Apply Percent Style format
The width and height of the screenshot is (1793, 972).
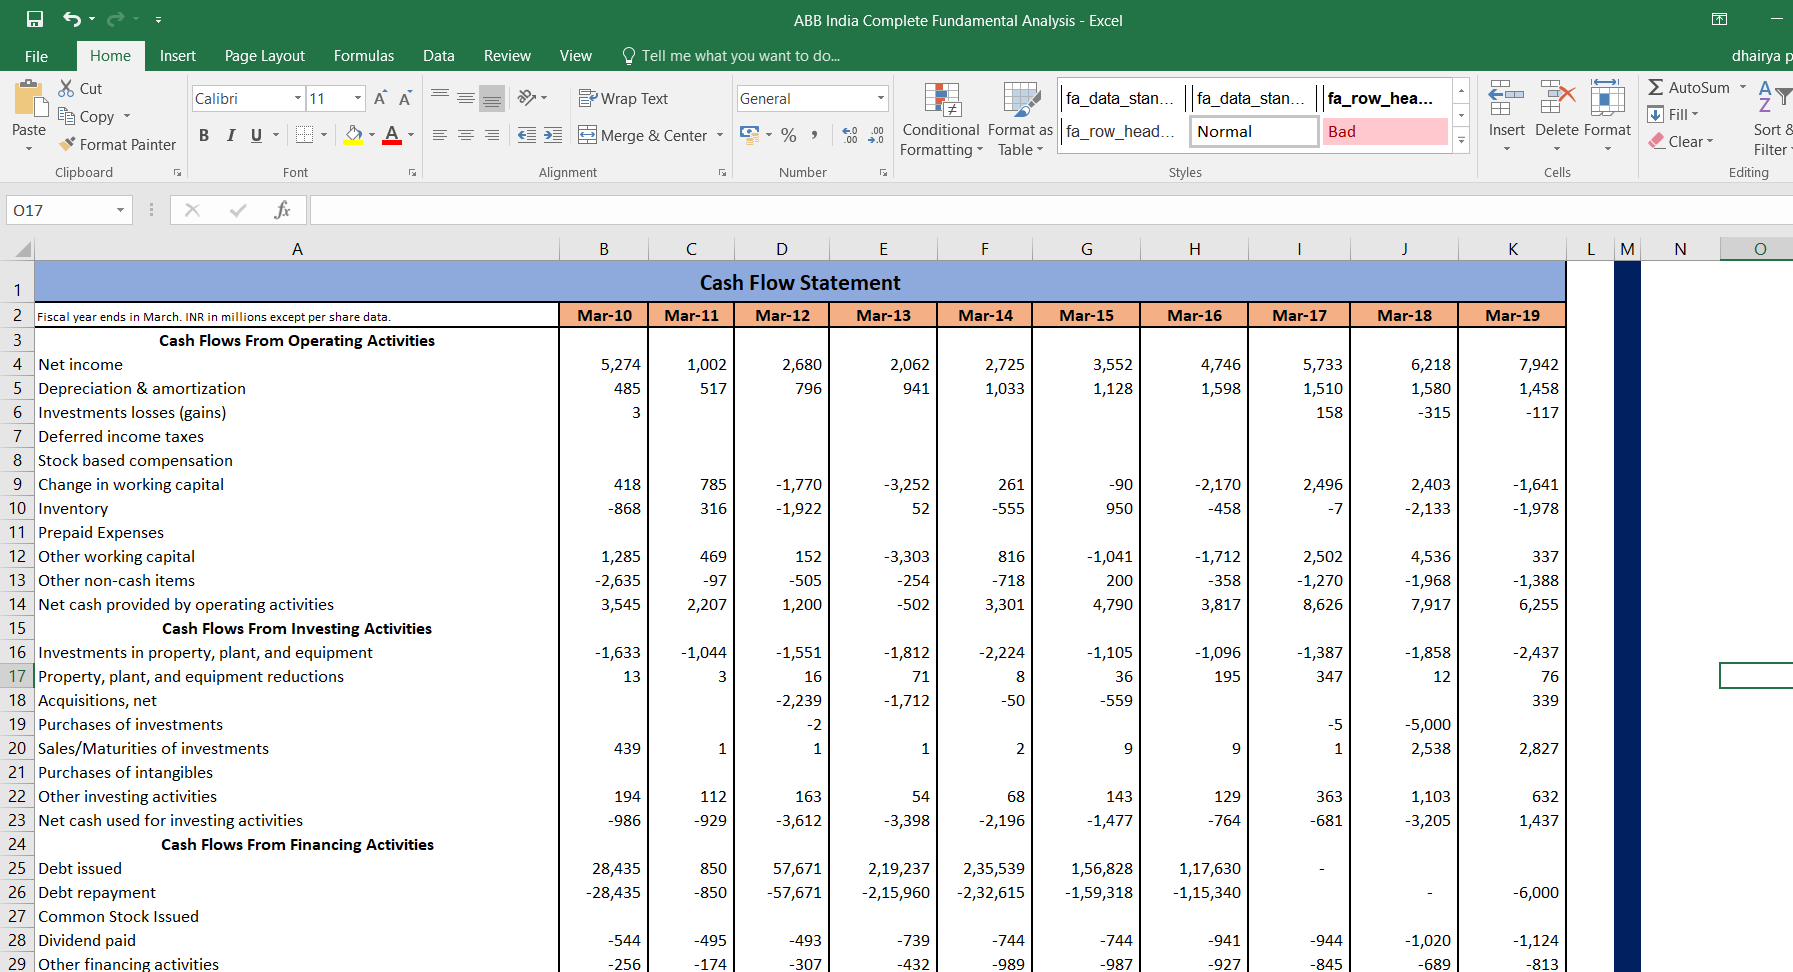tap(789, 135)
